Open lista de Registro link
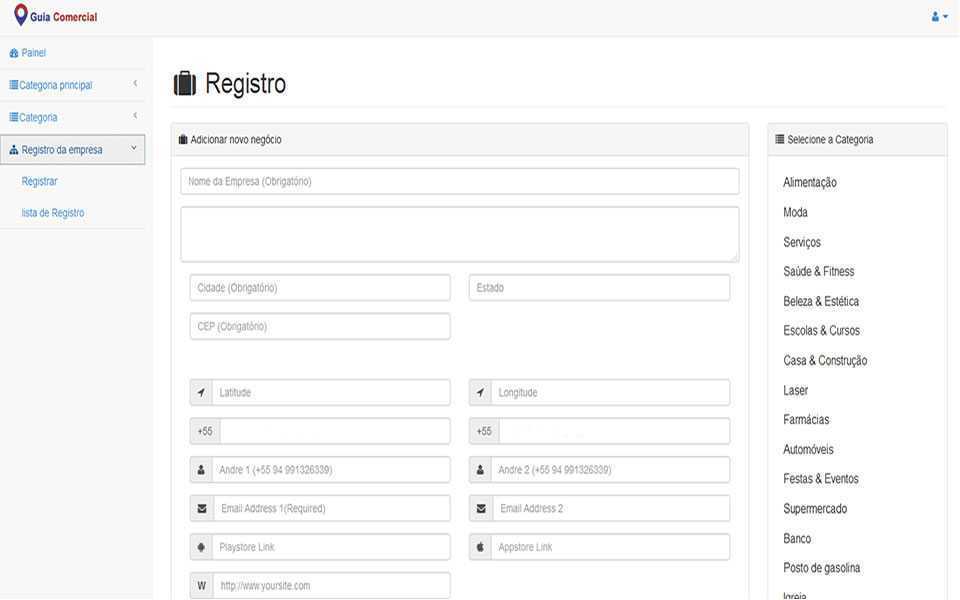 (53, 213)
